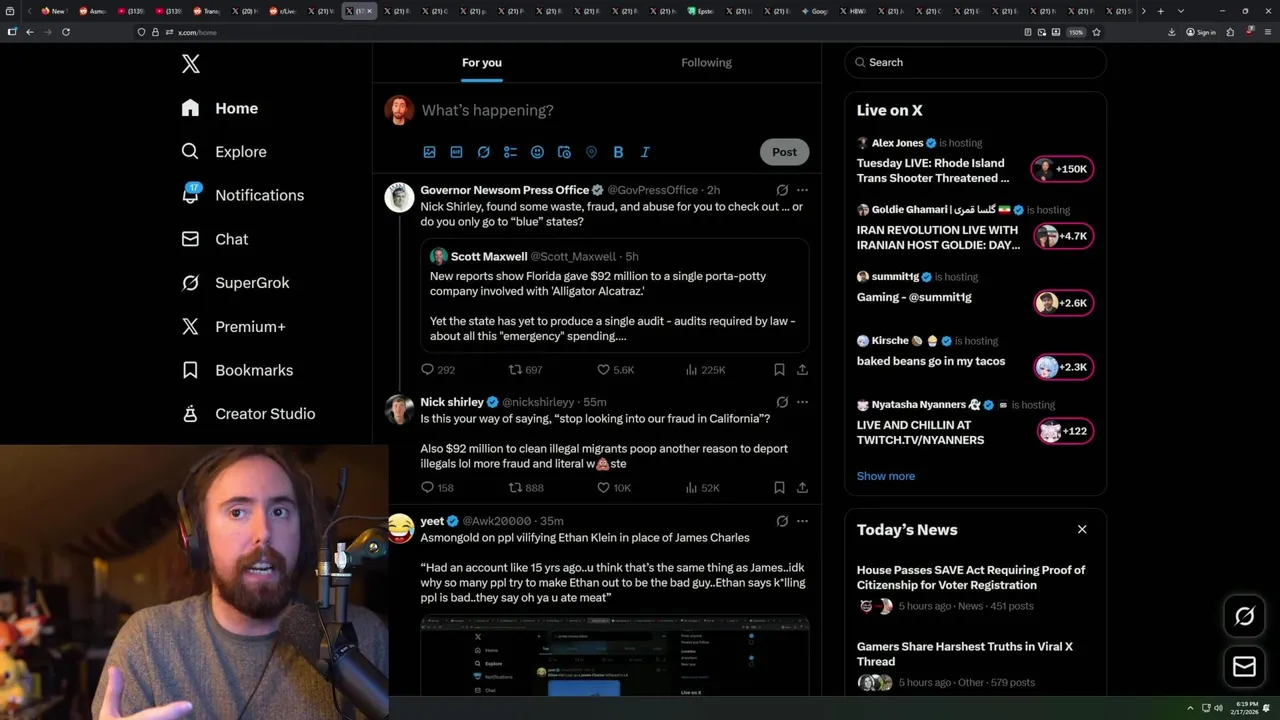
Task: Open more options on Nick shirley post
Action: (802, 402)
